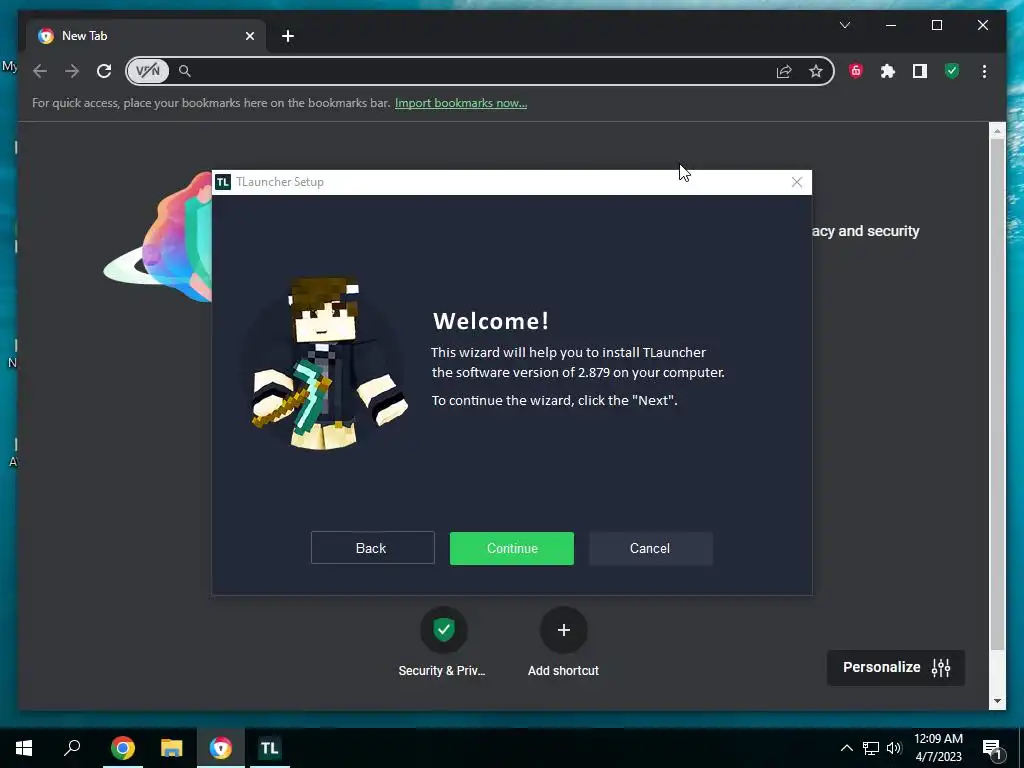This screenshot has height=768, width=1024.
Task: Click the TL logo in setup title bar
Action: point(223,182)
